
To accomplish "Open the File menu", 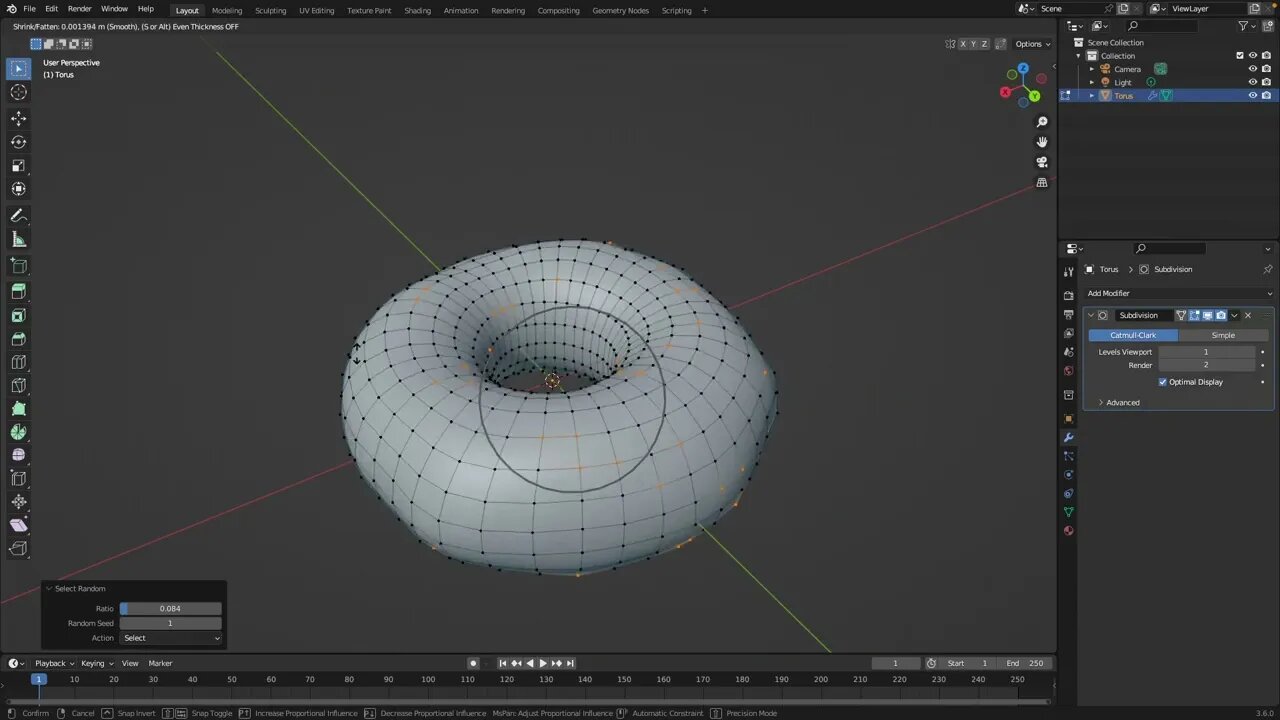I will click(29, 9).
